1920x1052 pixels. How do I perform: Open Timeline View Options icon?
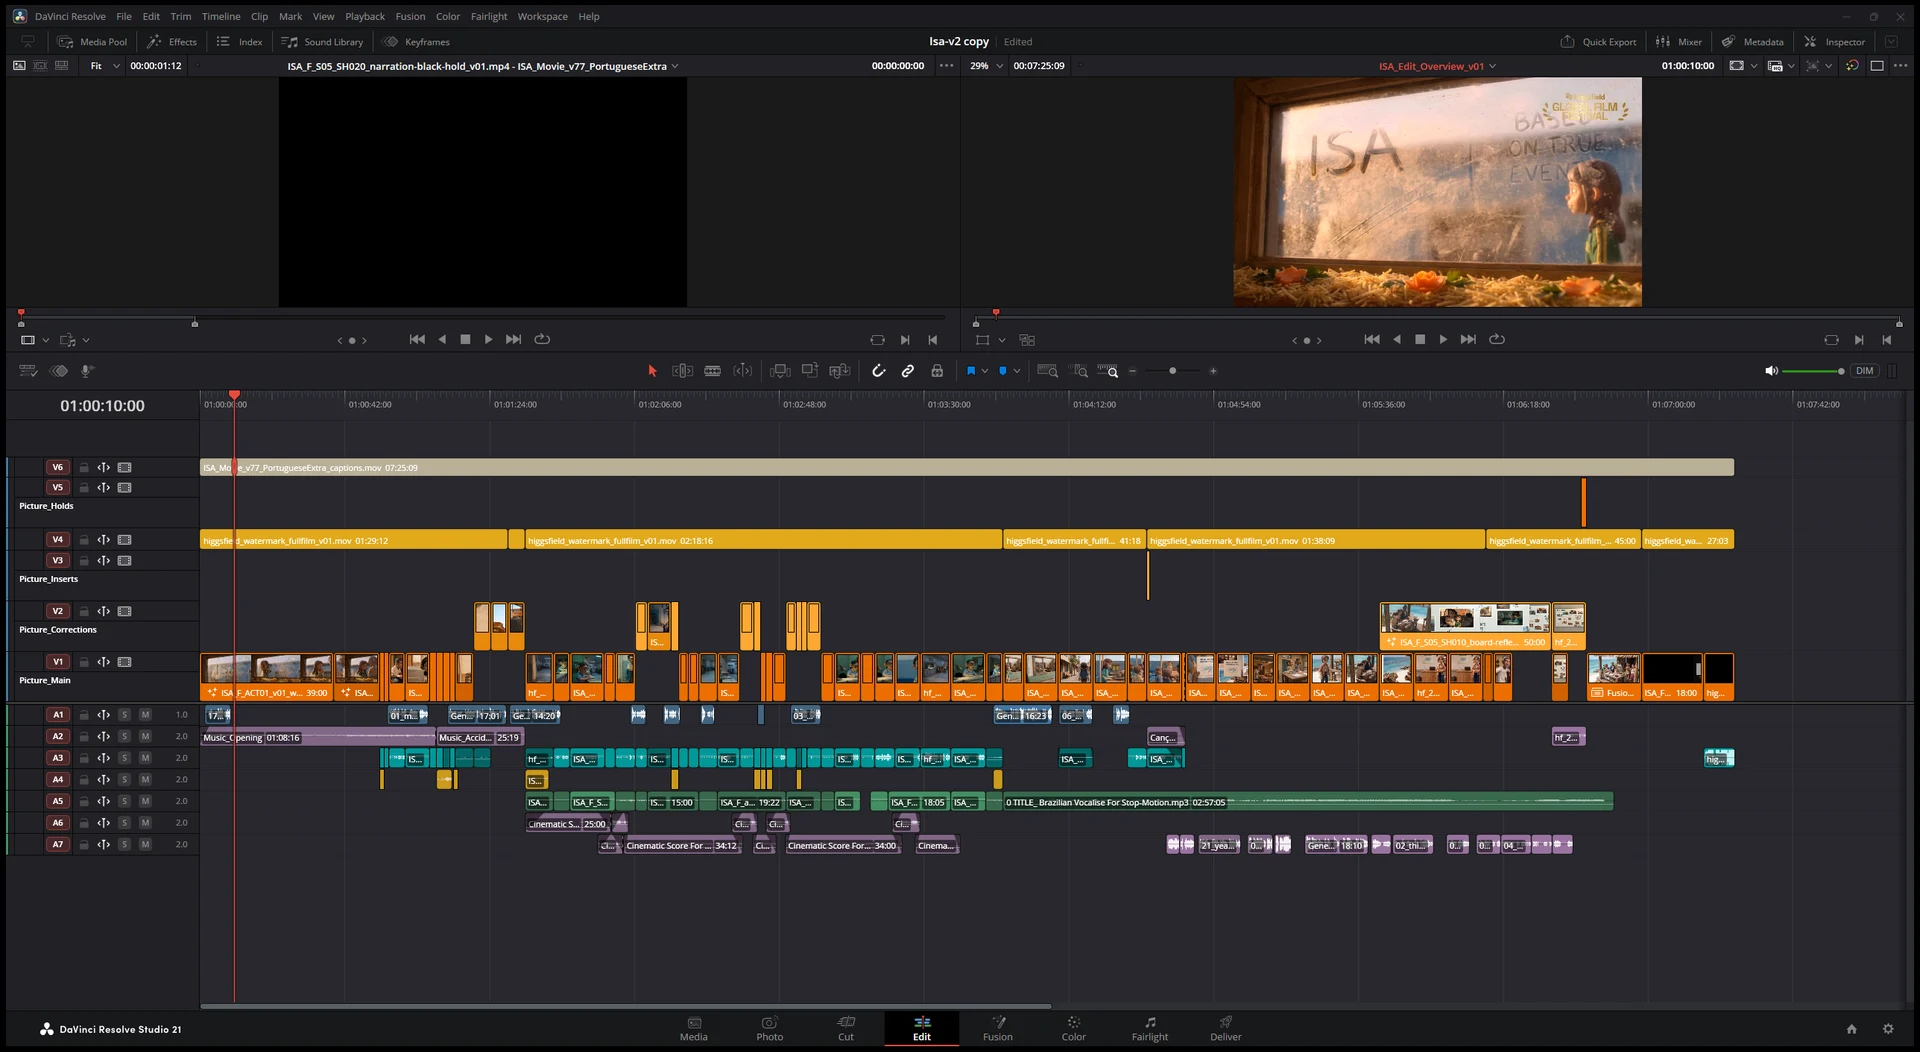[28, 371]
